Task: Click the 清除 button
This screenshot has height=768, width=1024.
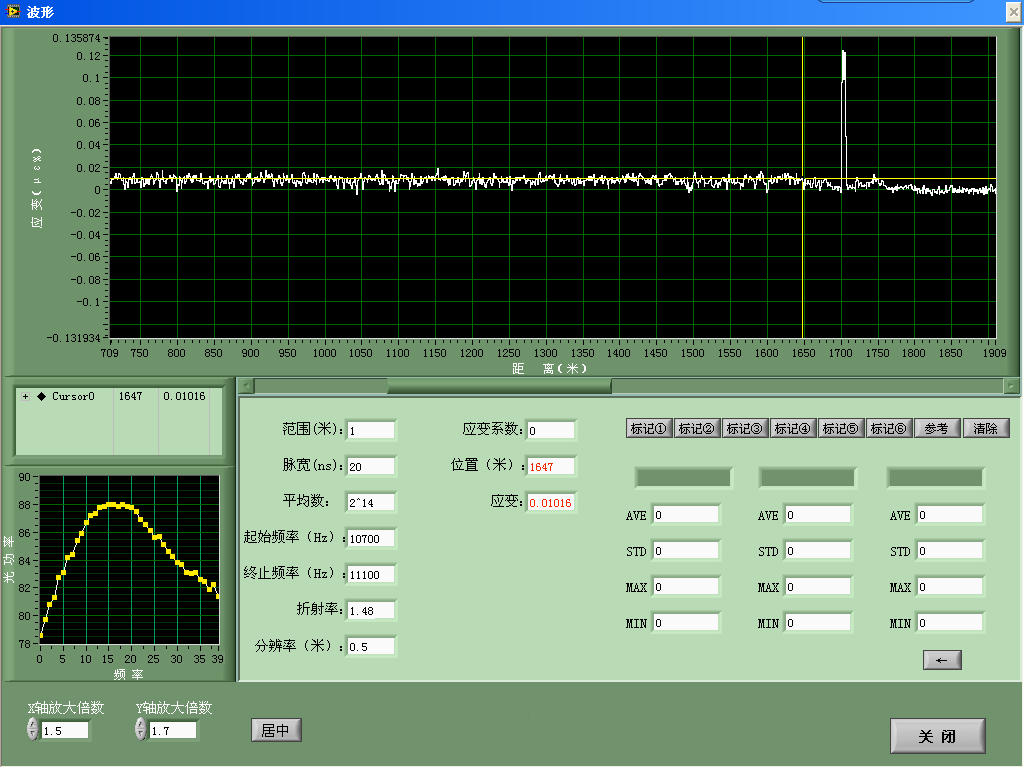Action: coord(985,428)
